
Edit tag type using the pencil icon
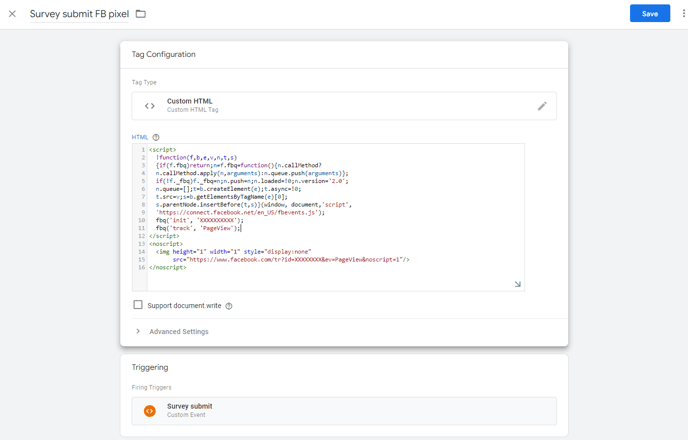pyautogui.click(x=542, y=106)
